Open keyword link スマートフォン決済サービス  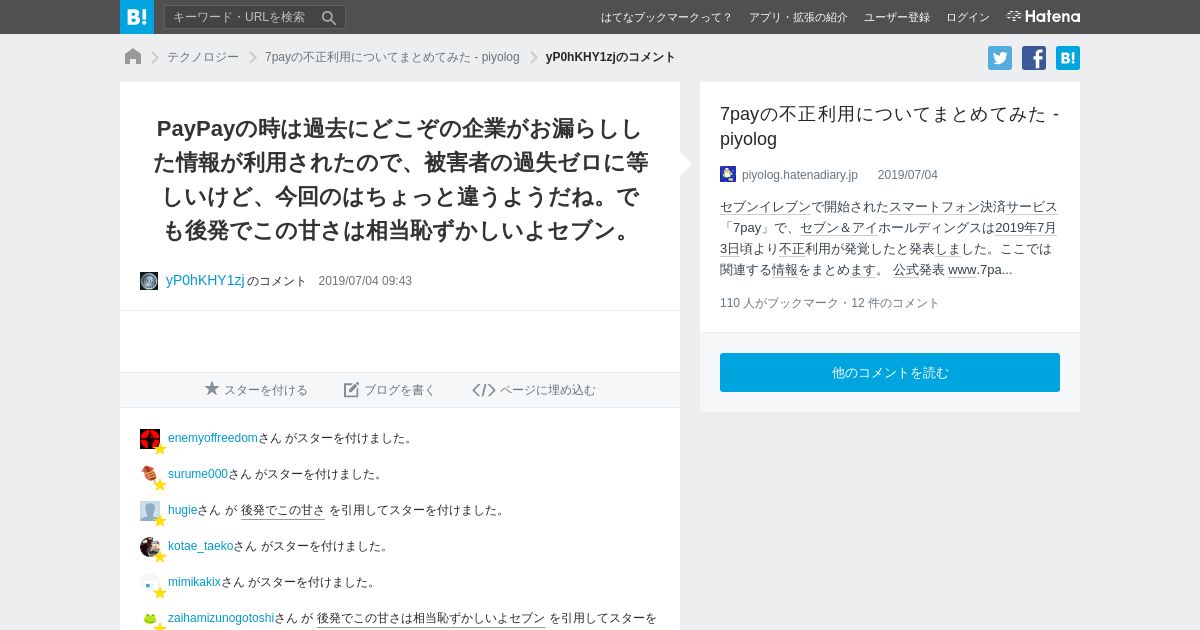point(973,207)
